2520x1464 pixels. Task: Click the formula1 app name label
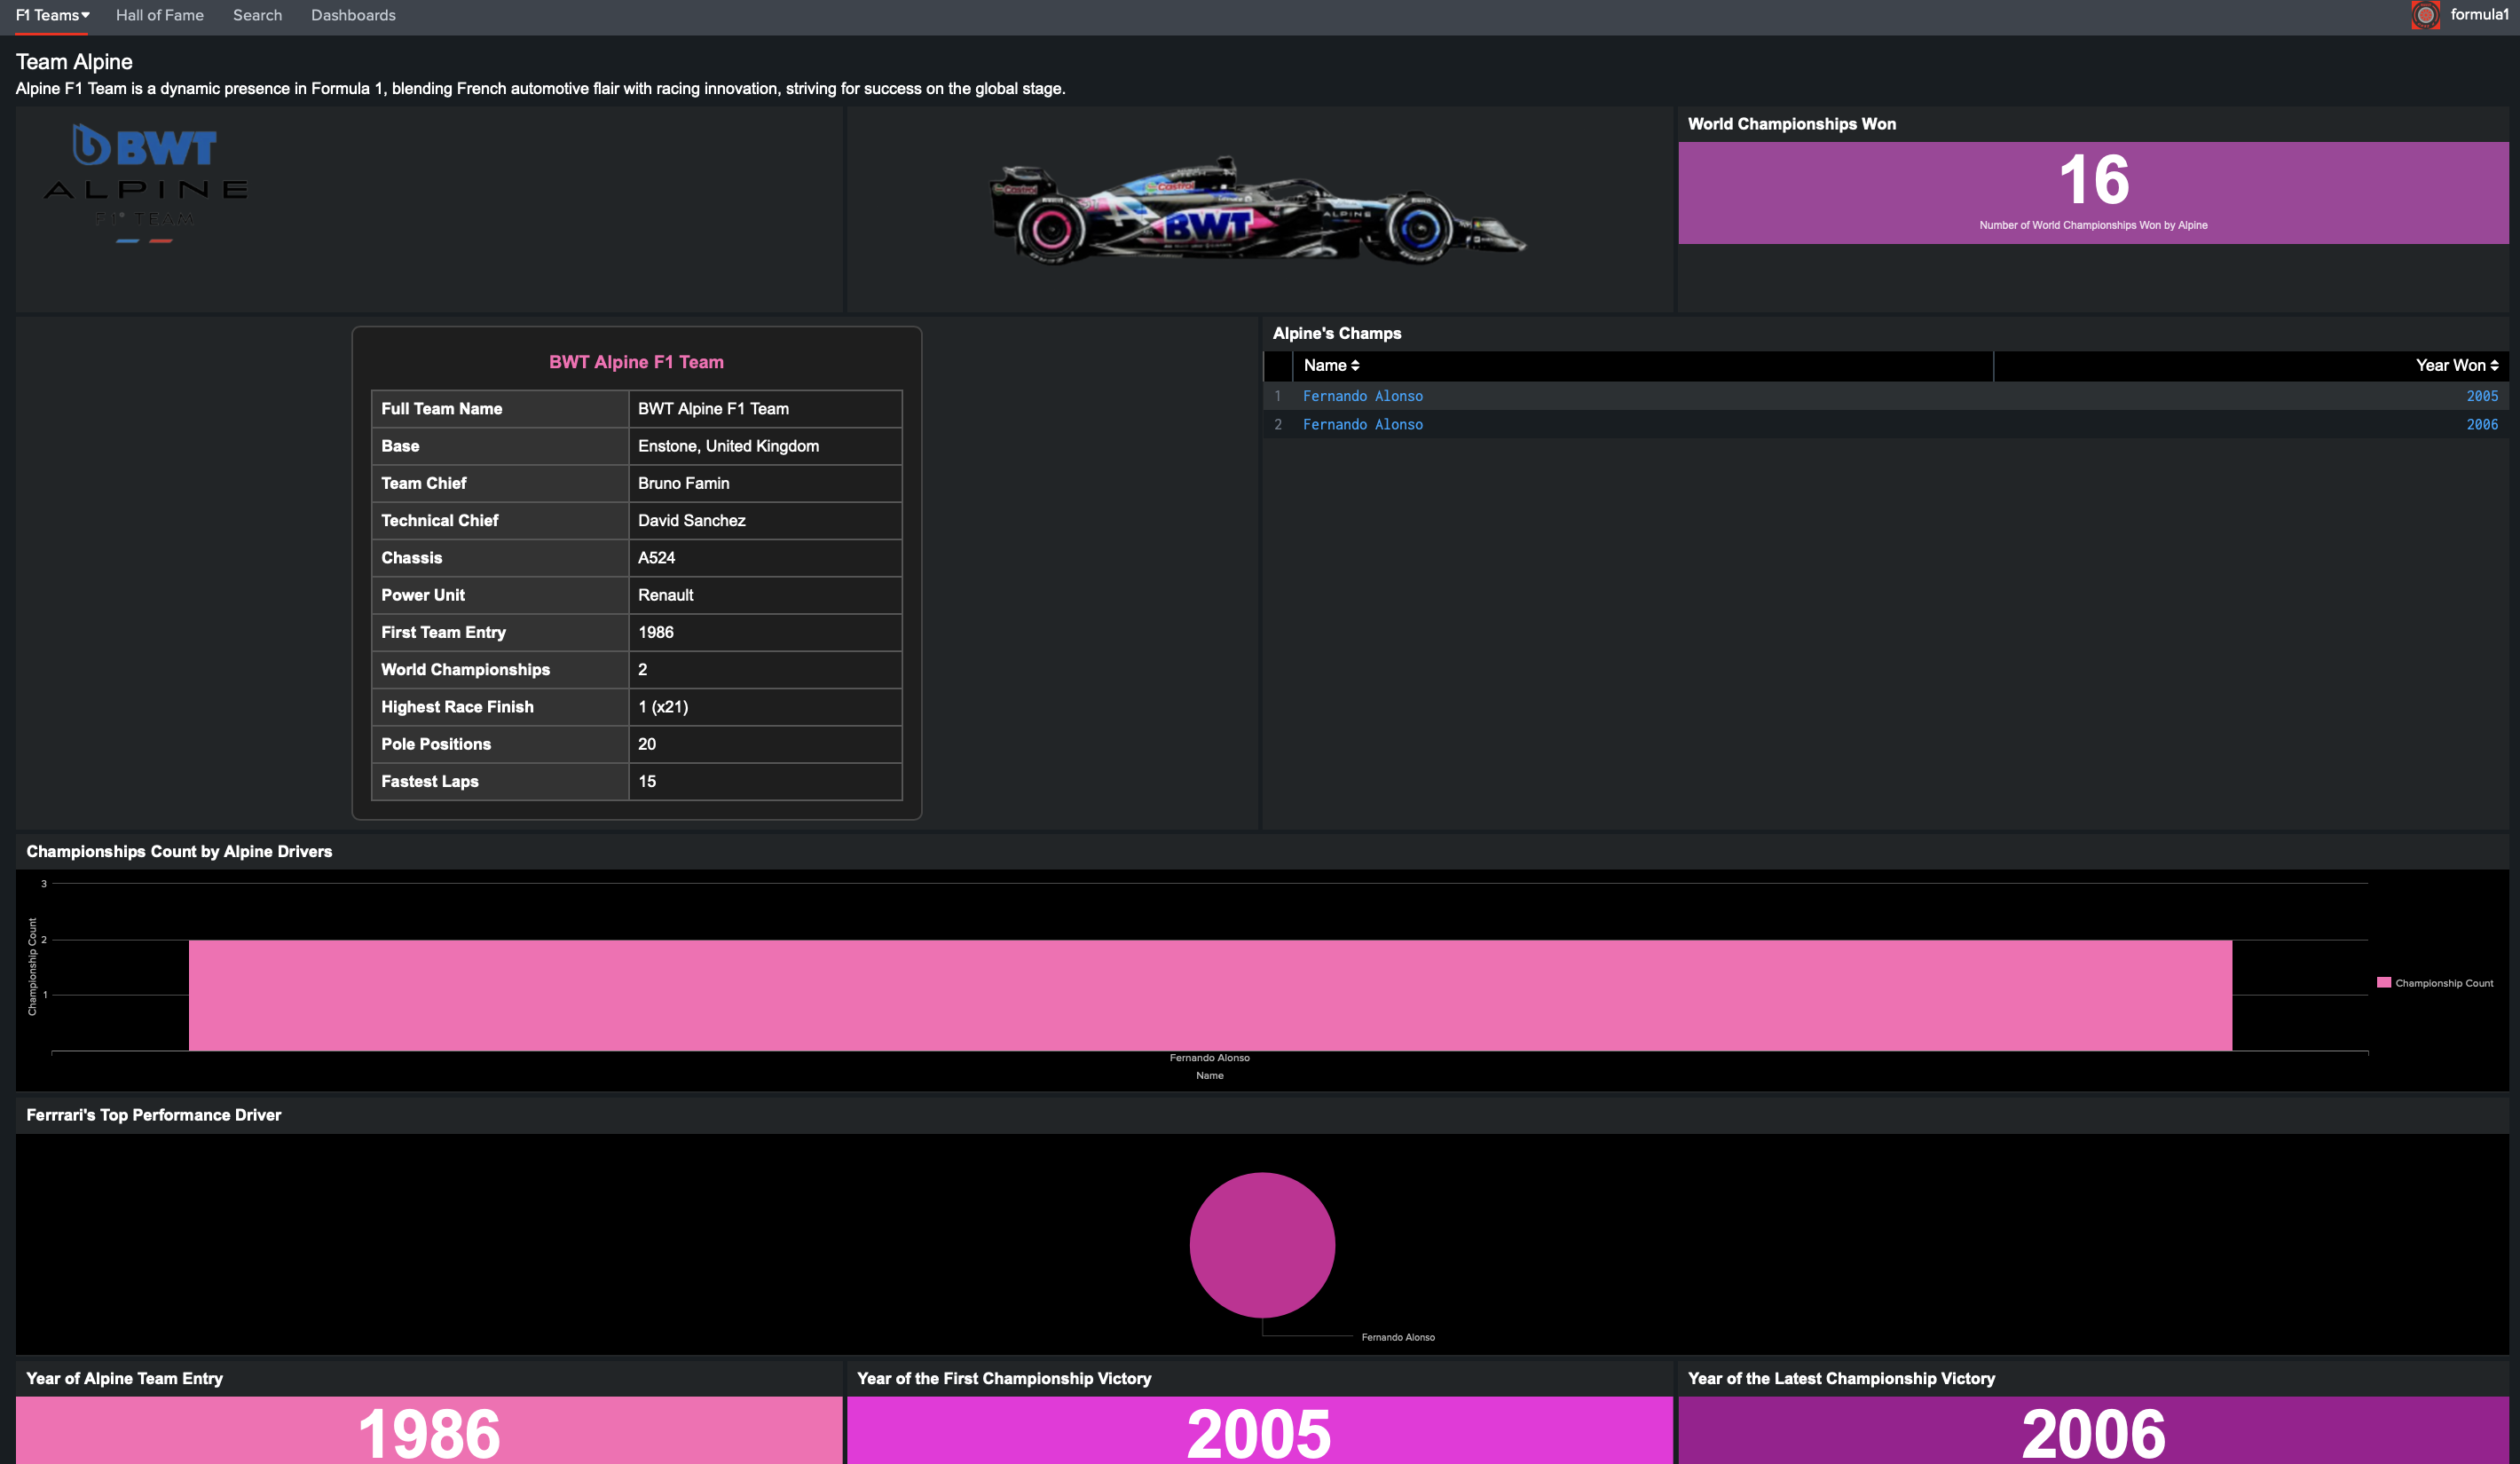(2479, 15)
